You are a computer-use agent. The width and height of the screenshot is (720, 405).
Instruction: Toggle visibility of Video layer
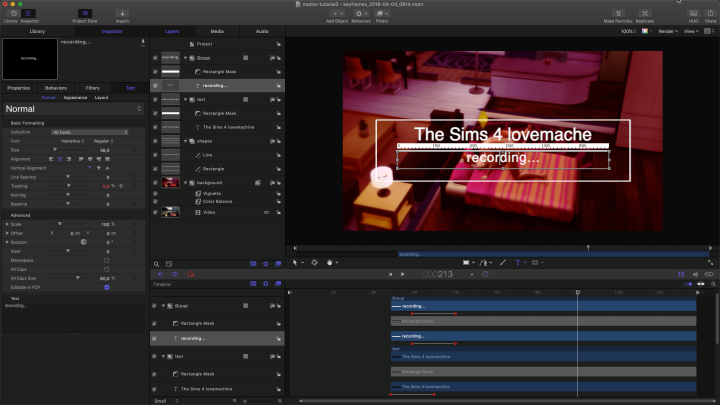(x=155, y=213)
